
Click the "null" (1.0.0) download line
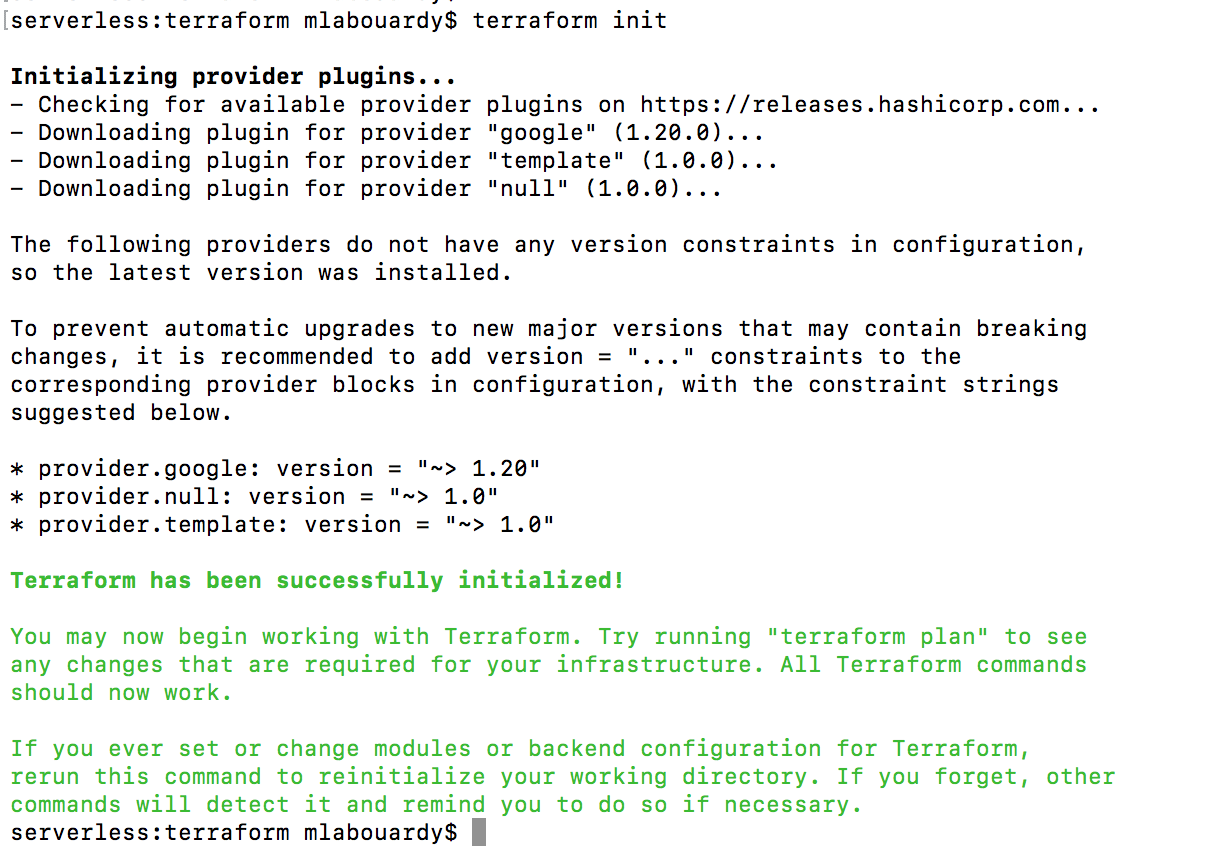pos(367,189)
